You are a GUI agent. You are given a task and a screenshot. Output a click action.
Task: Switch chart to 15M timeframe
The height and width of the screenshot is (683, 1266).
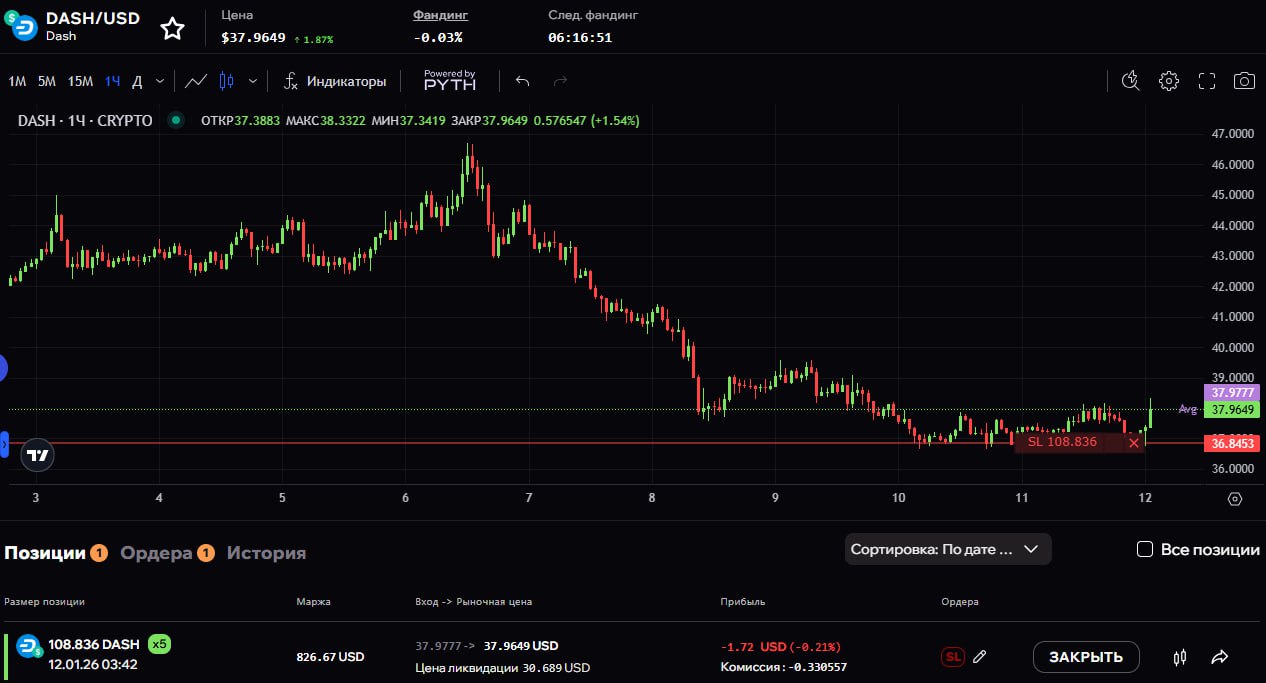pyautogui.click(x=80, y=81)
